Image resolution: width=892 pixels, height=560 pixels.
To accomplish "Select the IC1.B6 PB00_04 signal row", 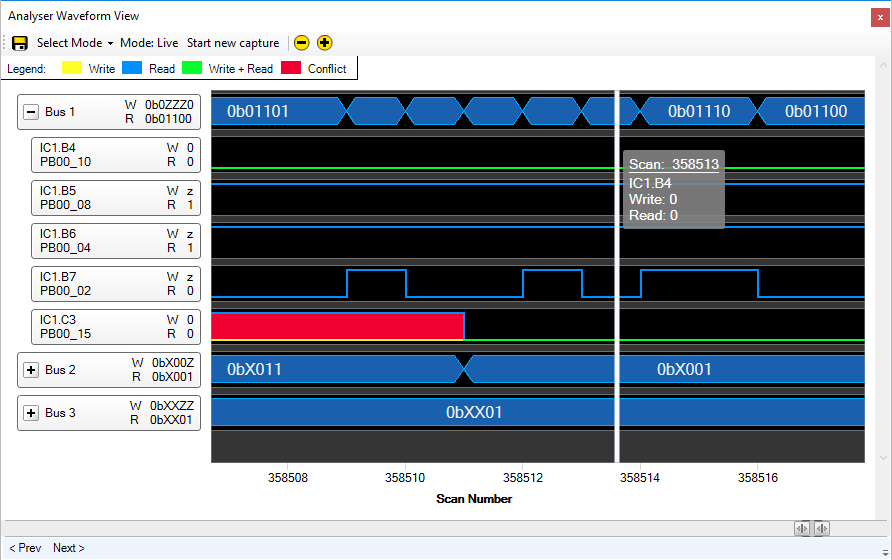I will [x=116, y=241].
